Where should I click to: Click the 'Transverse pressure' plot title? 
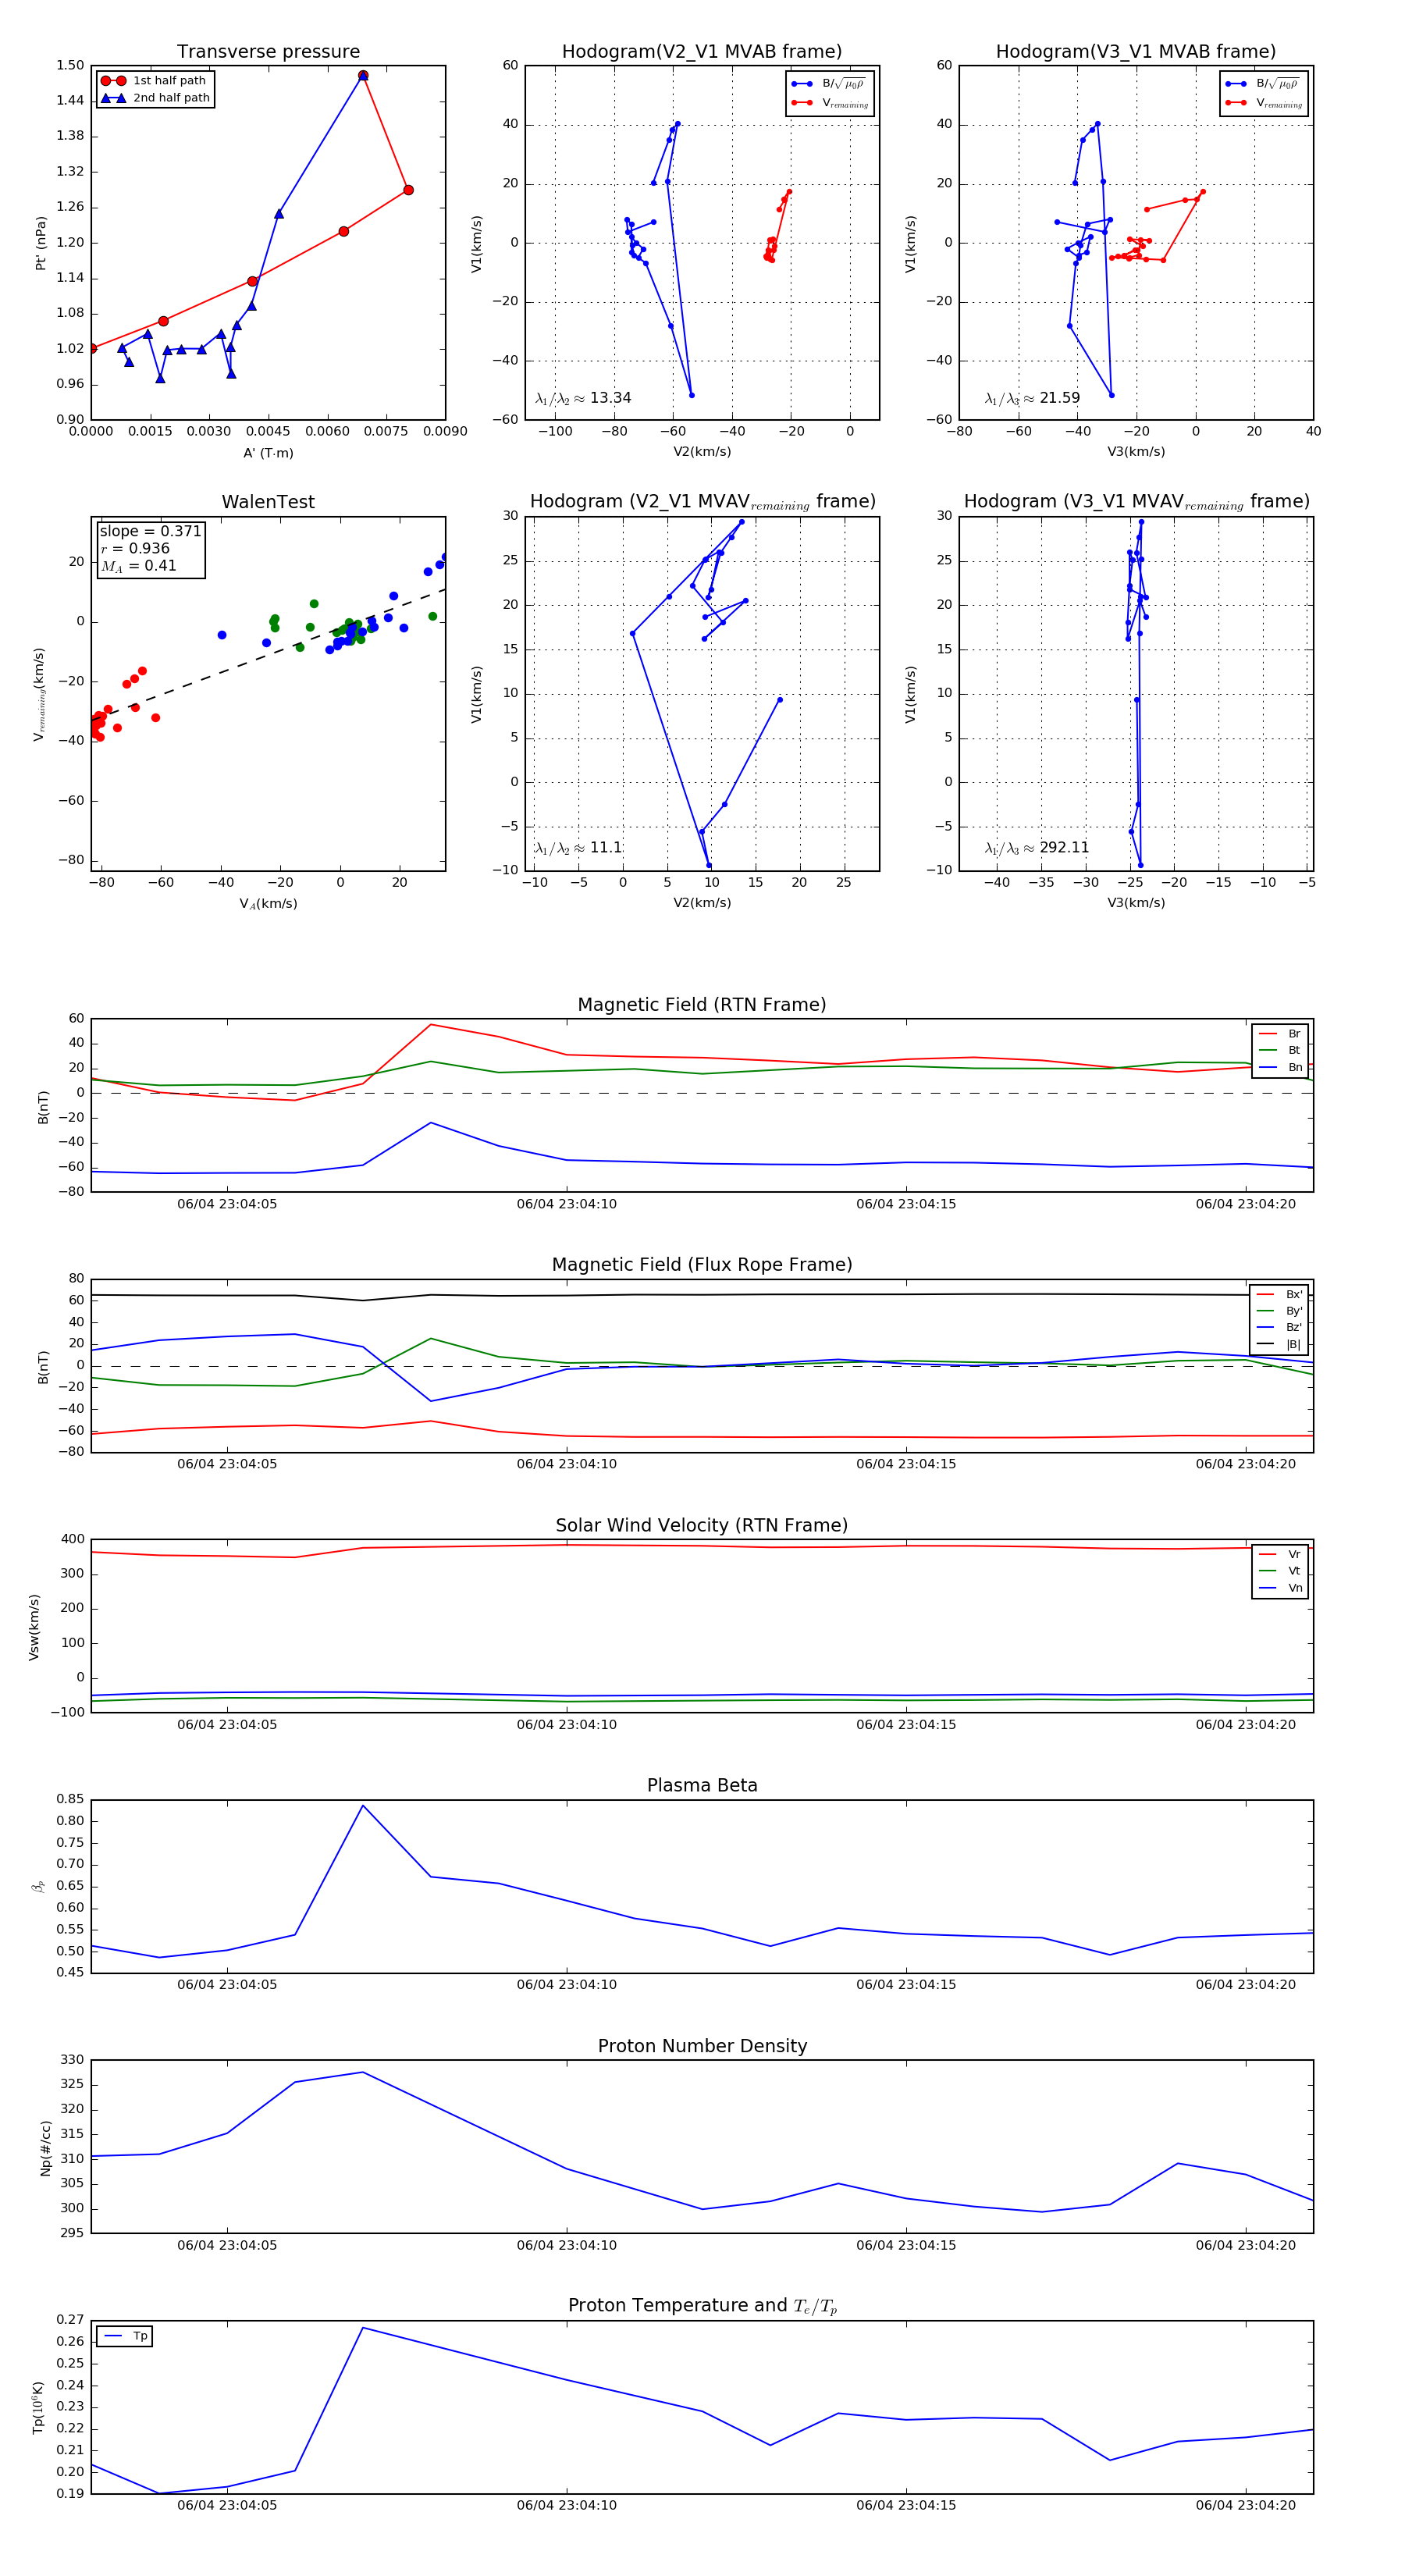click(268, 52)
